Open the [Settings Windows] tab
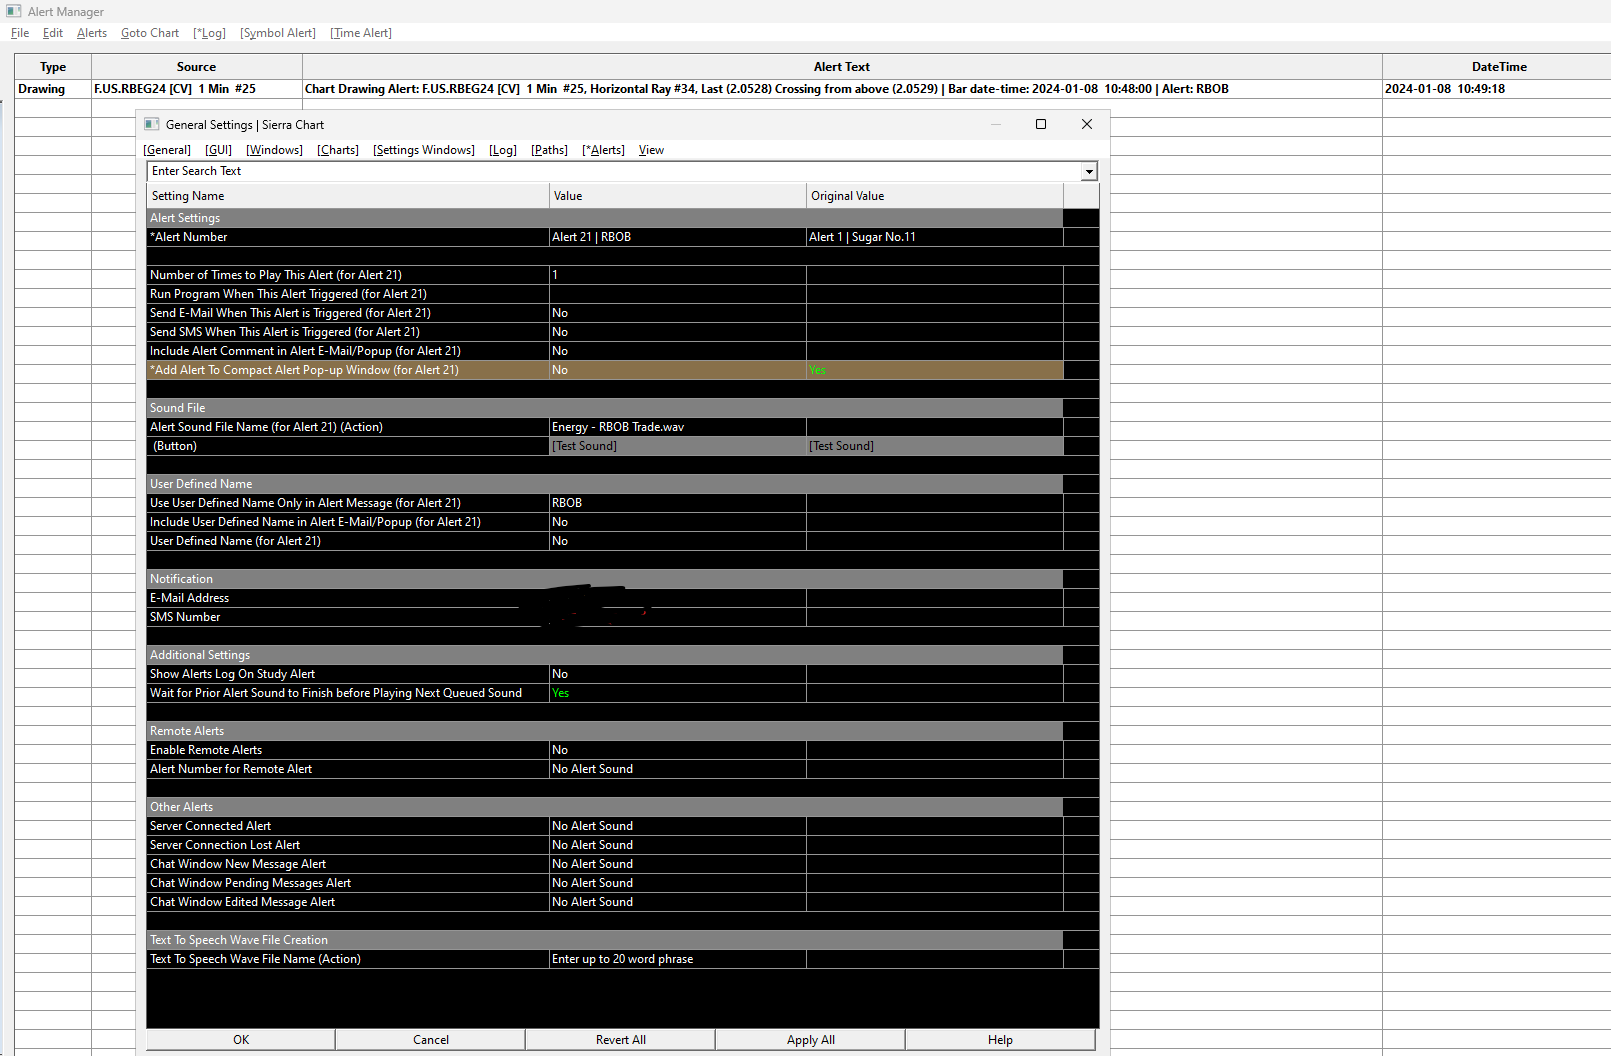 point(424,150)
